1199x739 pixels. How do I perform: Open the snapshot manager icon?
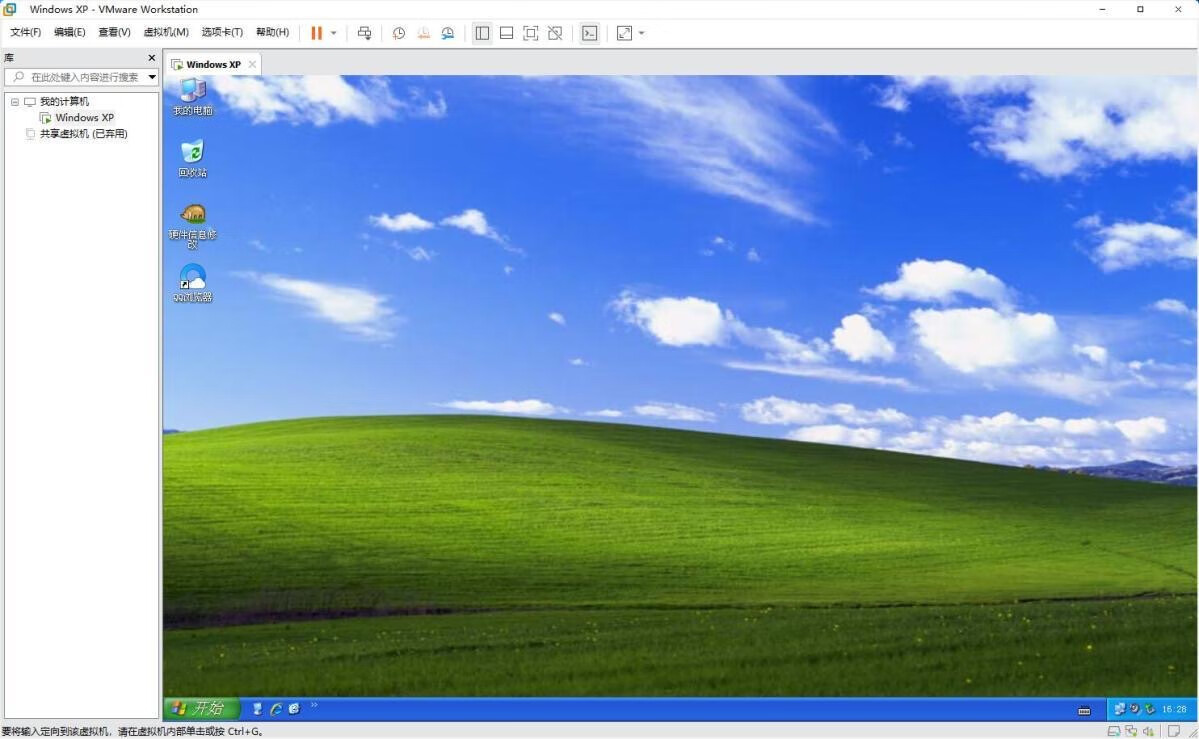pos(448,33)
